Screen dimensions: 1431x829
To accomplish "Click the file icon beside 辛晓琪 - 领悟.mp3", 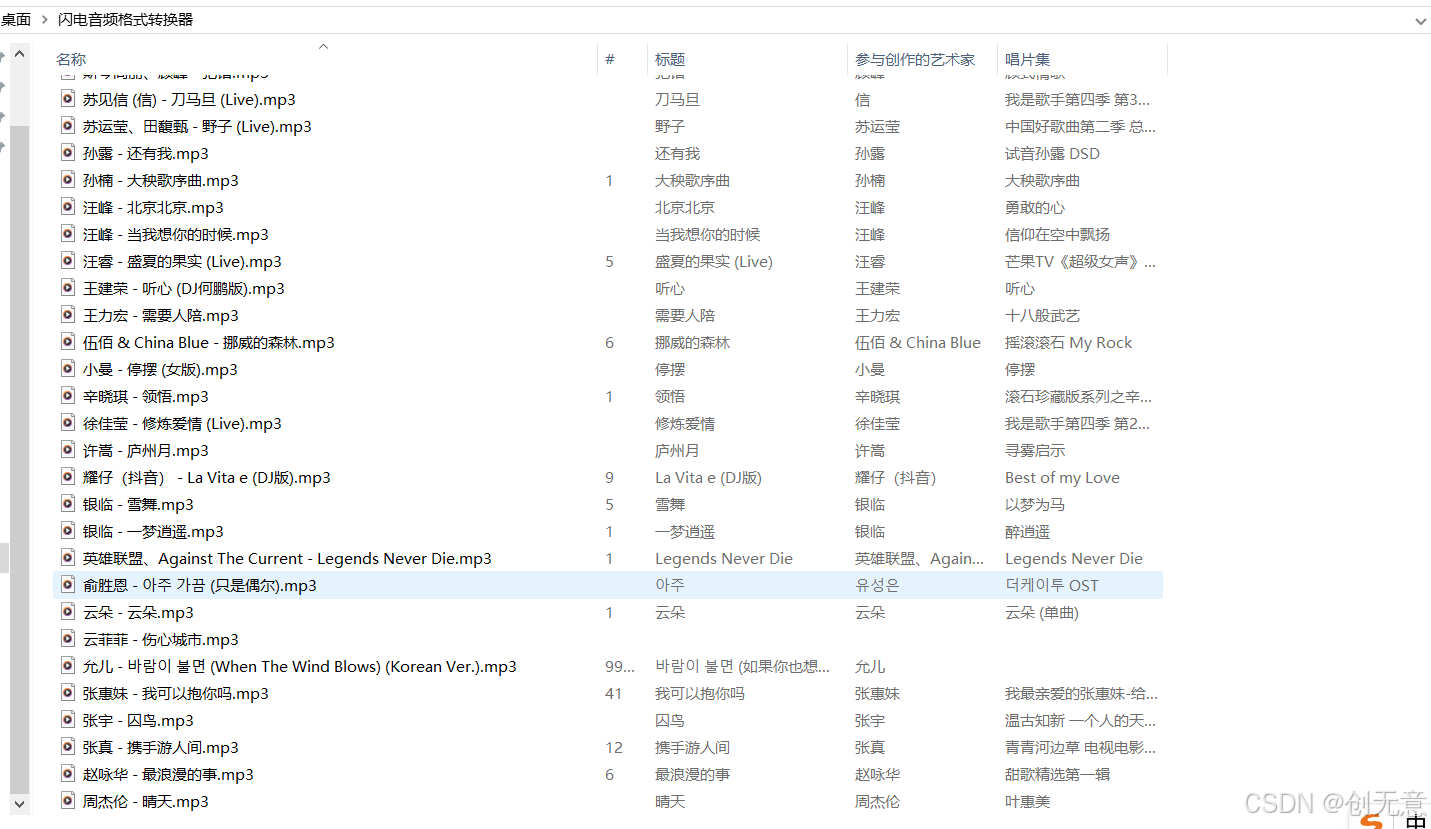I will (x=68, y=396).
